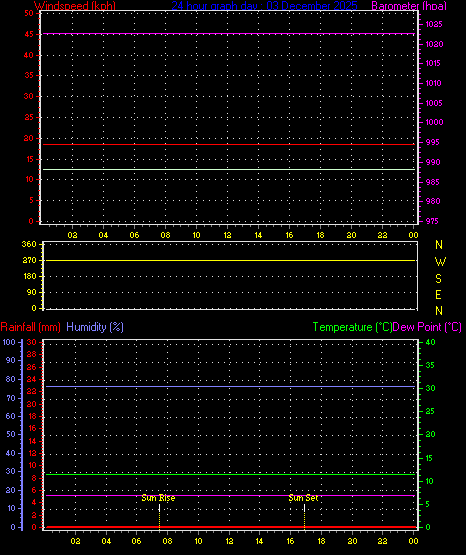This screenshot has width=466, height=555.
Task: Click the '1020' barometer axis value
Action: (x=434, y=44)
